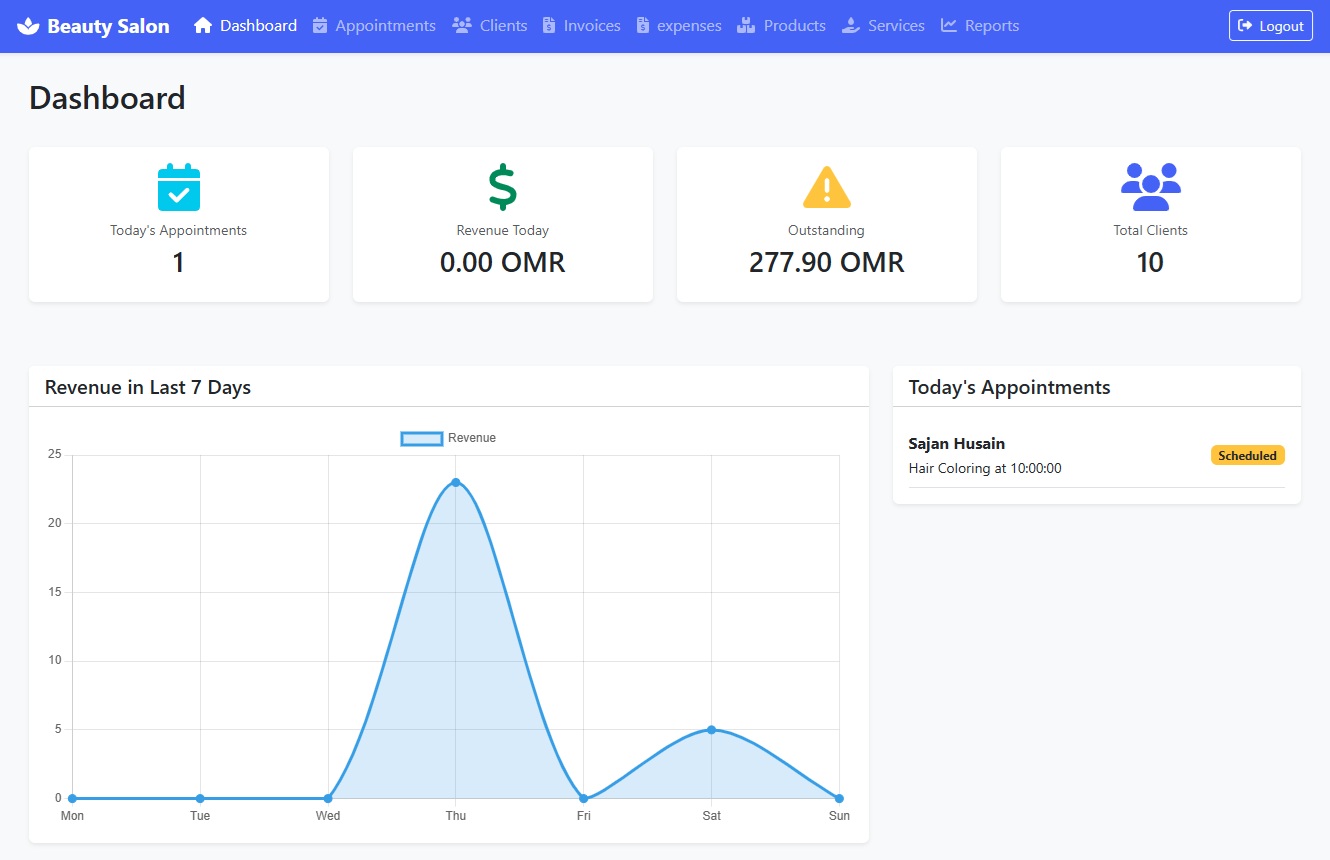Select the Thursday peak data point on the chart
Image resolution: width=1330 pixels, height=860 pixels.
click(456, 483)
